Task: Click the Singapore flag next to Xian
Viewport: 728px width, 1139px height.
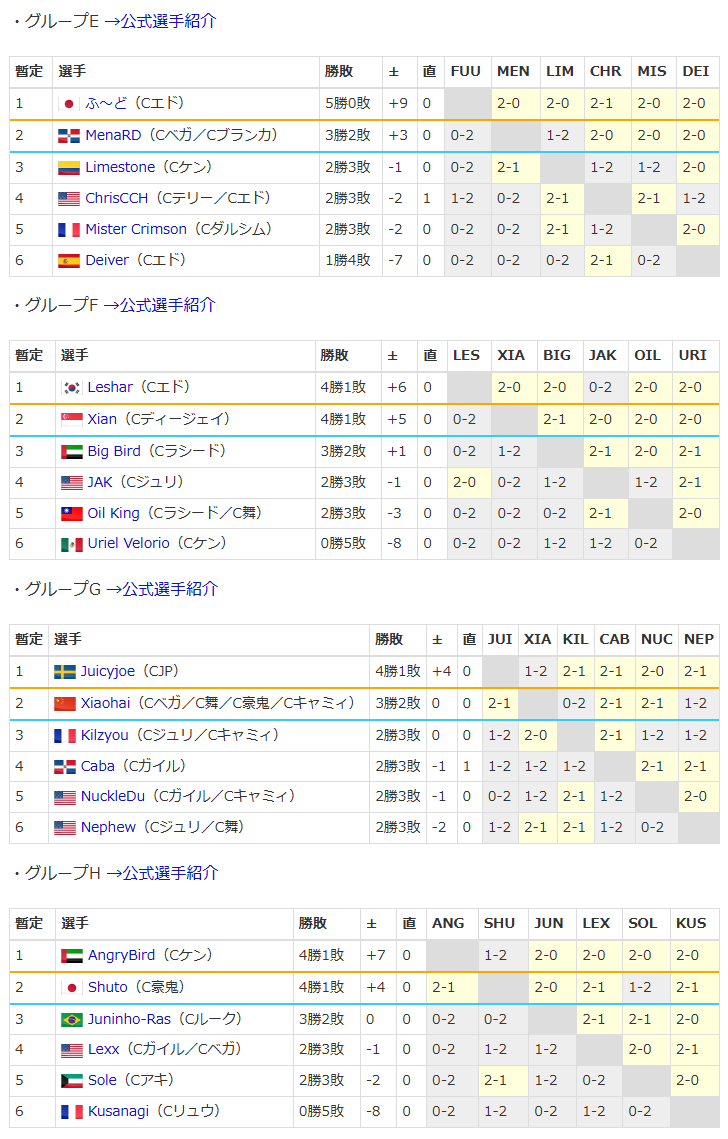Action: (x=71, y=420)
